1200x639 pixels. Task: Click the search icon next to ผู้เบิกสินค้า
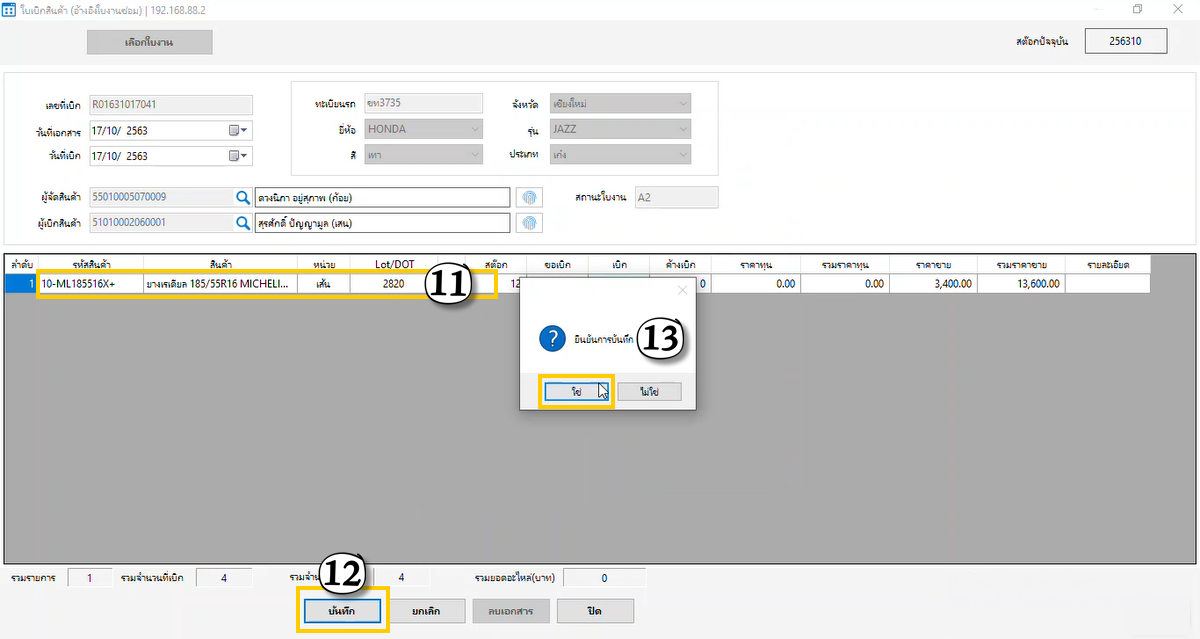(x=242, y=223)
